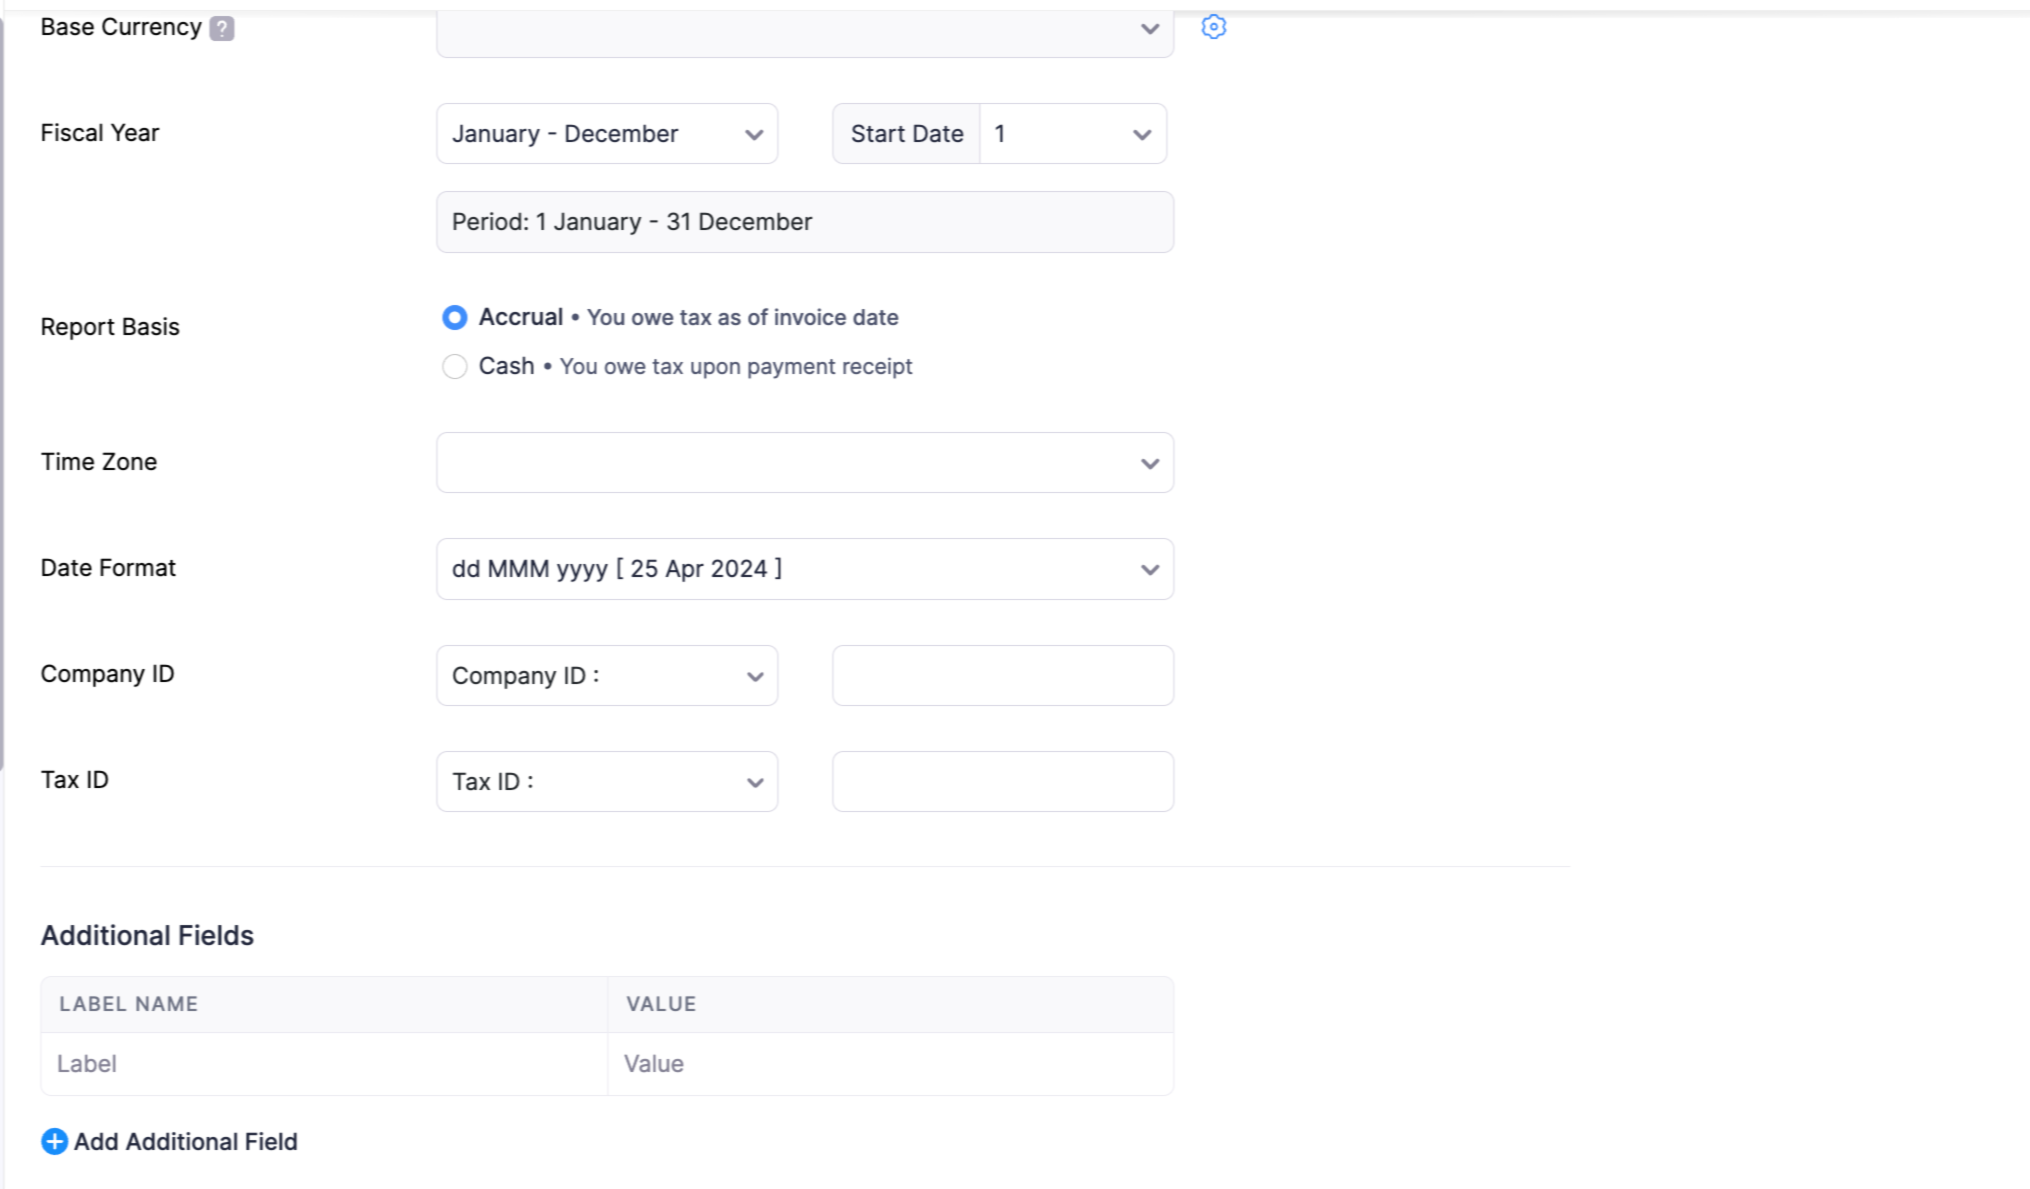Expand the Time Zone dropdown
This screenshot has height=1189, width=2030.
804,462
